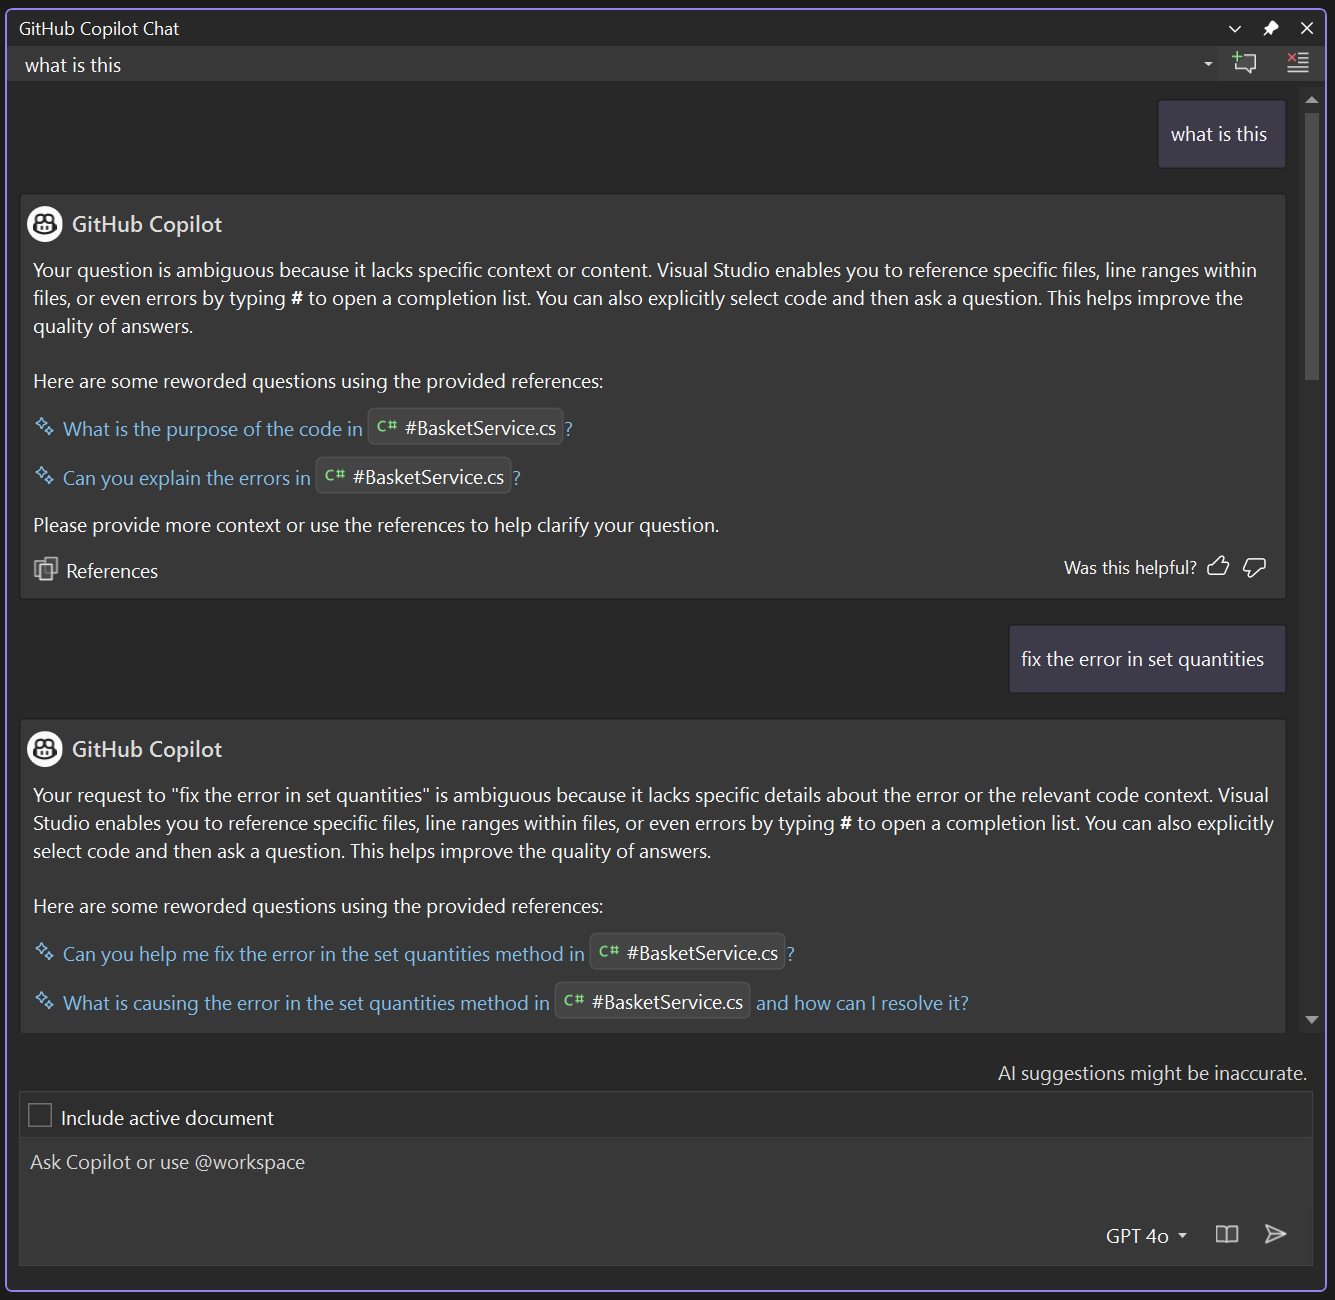Click 'Can you help me fix the error' suggestion
Image resolution: width=1335 pixels, height=1300 pixels.
tap(323, 954)
